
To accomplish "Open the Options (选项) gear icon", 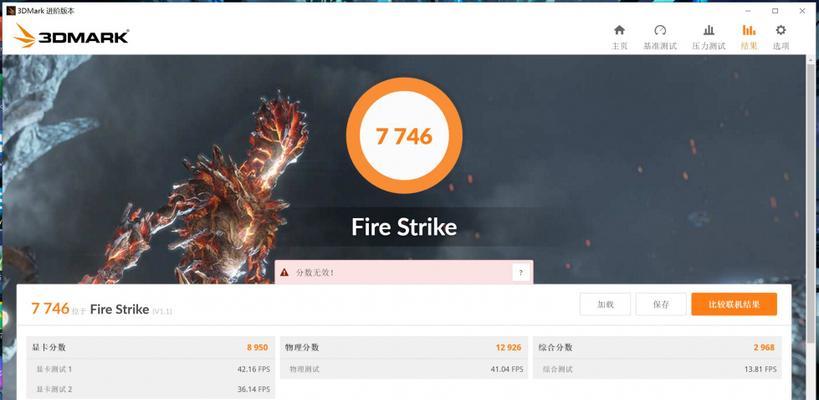I will click(x=780, y=30).
